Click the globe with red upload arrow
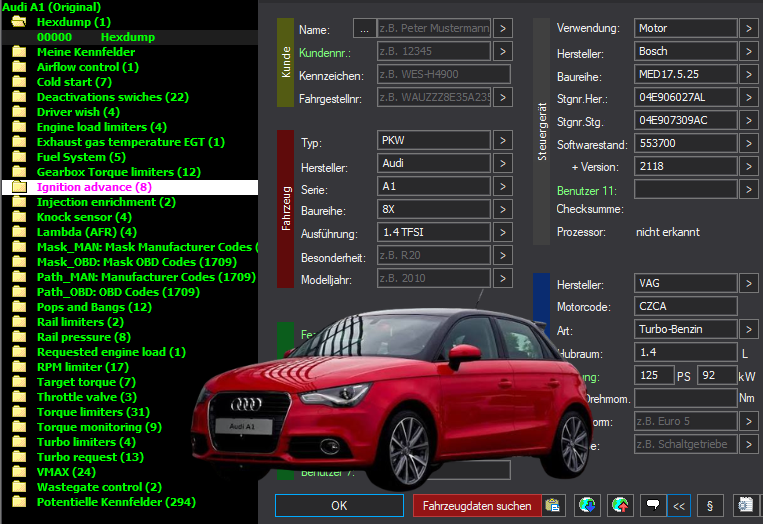The image size is (763, 524). click(620, 506)
